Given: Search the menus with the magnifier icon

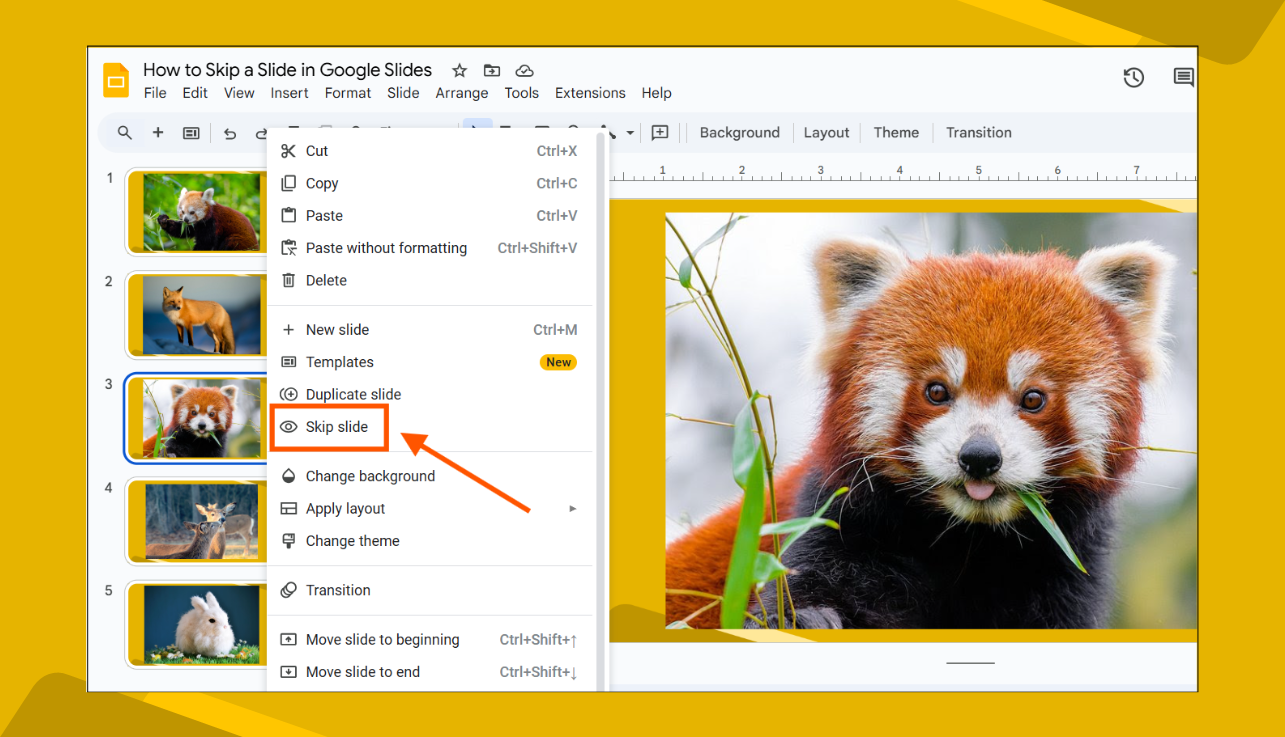Looking at the screenshot, I should (x=126, y=132).
